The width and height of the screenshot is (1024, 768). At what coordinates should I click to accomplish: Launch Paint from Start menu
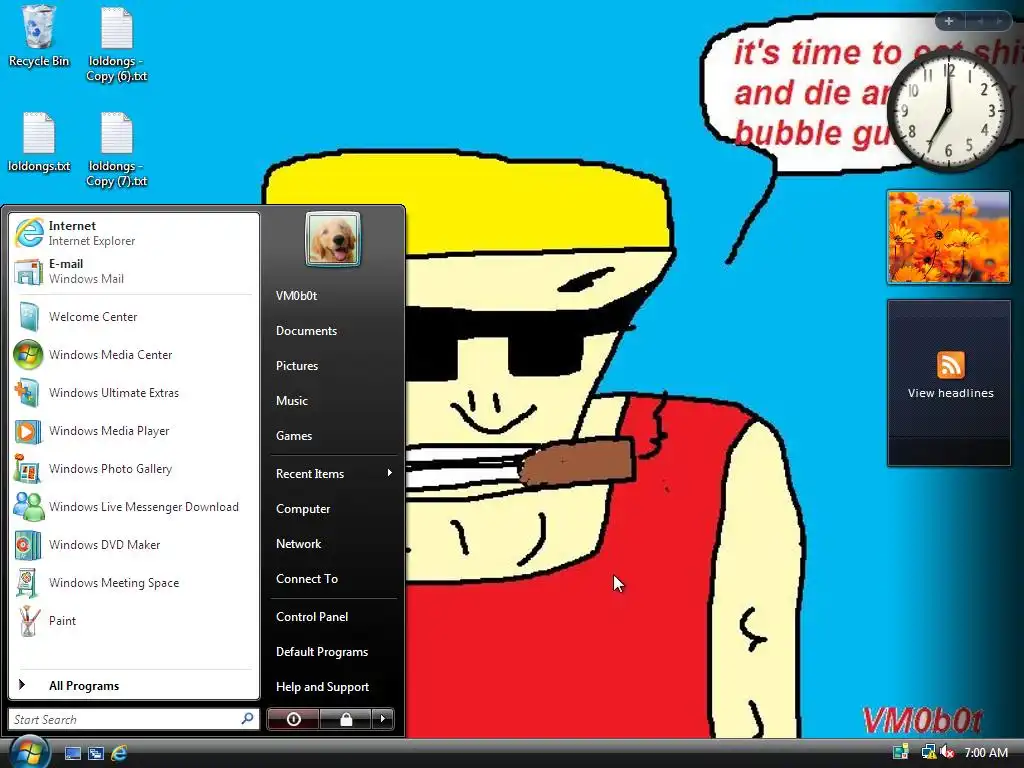coord(134,620)
